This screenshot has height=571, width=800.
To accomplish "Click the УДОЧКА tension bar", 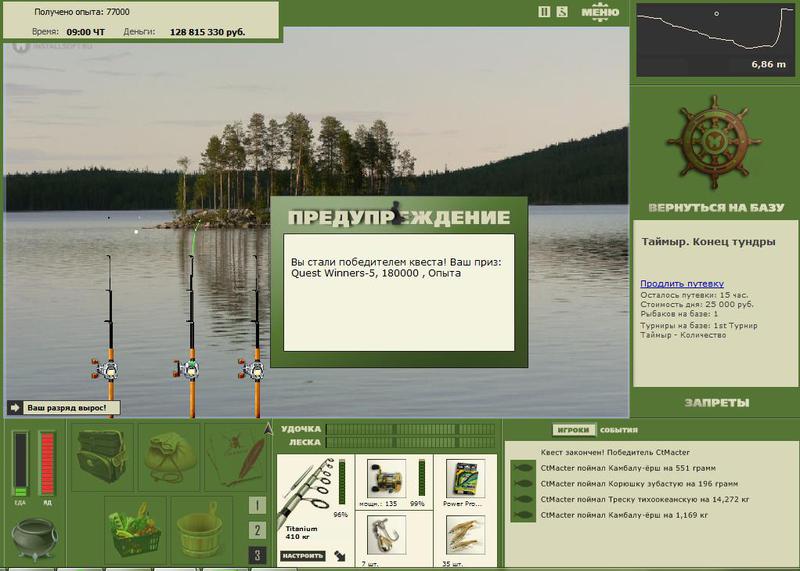I will [x=410, y=429].
